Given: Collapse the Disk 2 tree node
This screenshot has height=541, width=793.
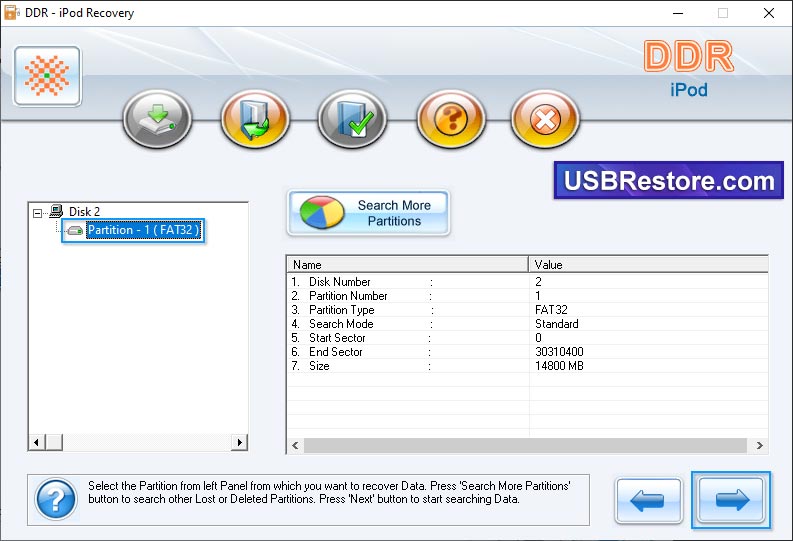Looking at the screenshot, I should 37,213.
